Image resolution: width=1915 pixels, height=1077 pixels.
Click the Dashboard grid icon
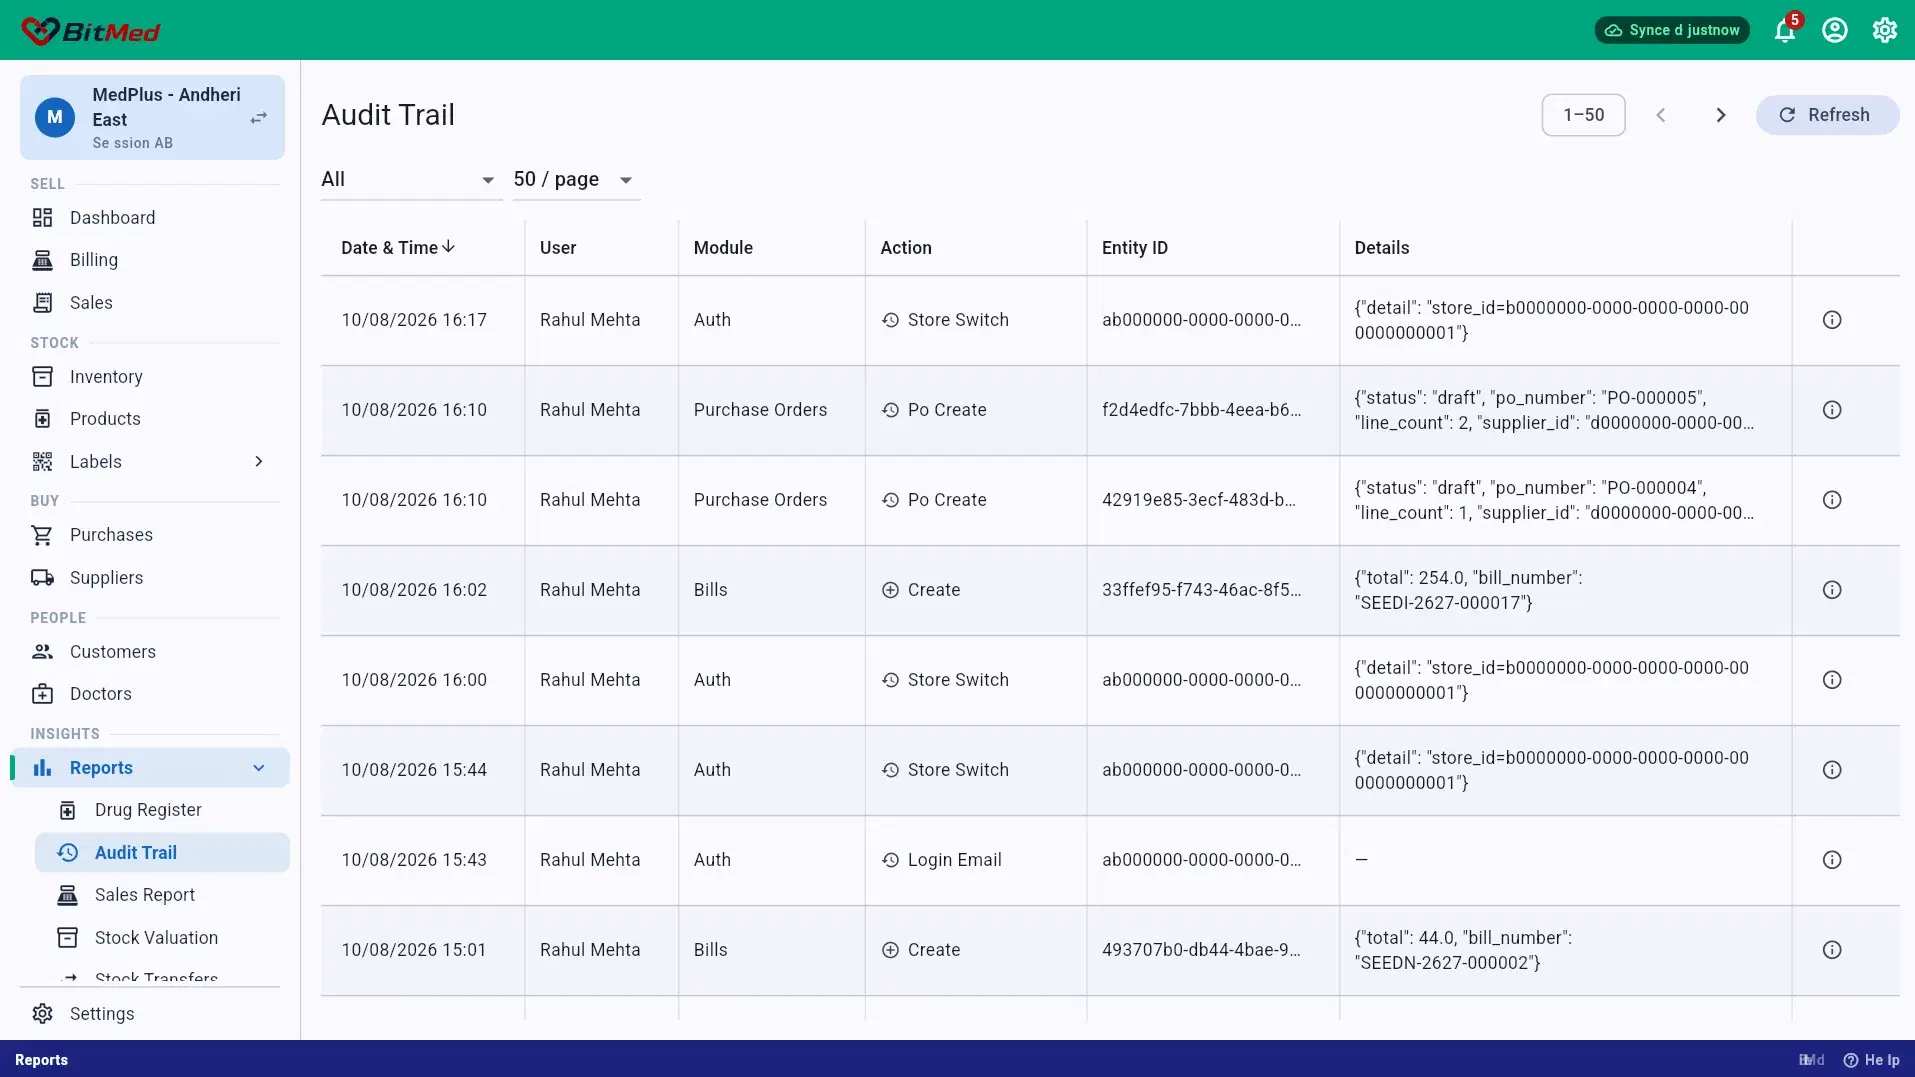pyautogui.click(x=42, y=218)
